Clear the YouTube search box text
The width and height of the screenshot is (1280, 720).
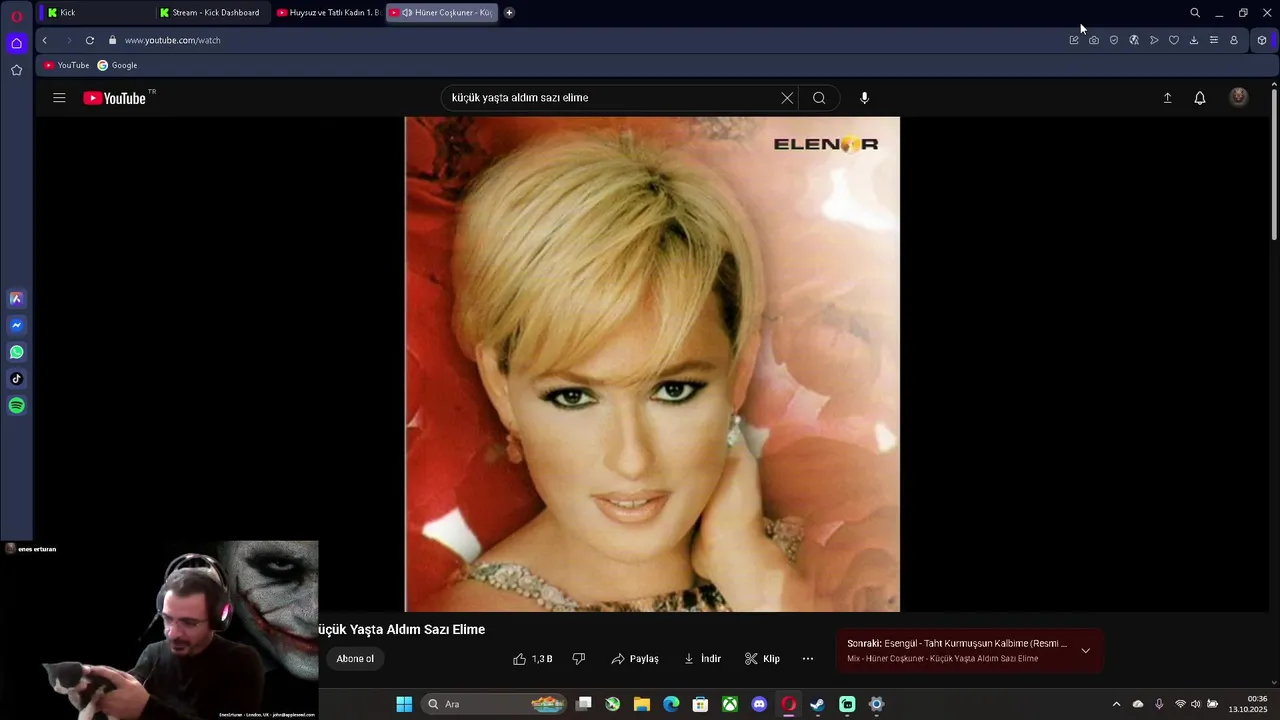pos(787,98)
